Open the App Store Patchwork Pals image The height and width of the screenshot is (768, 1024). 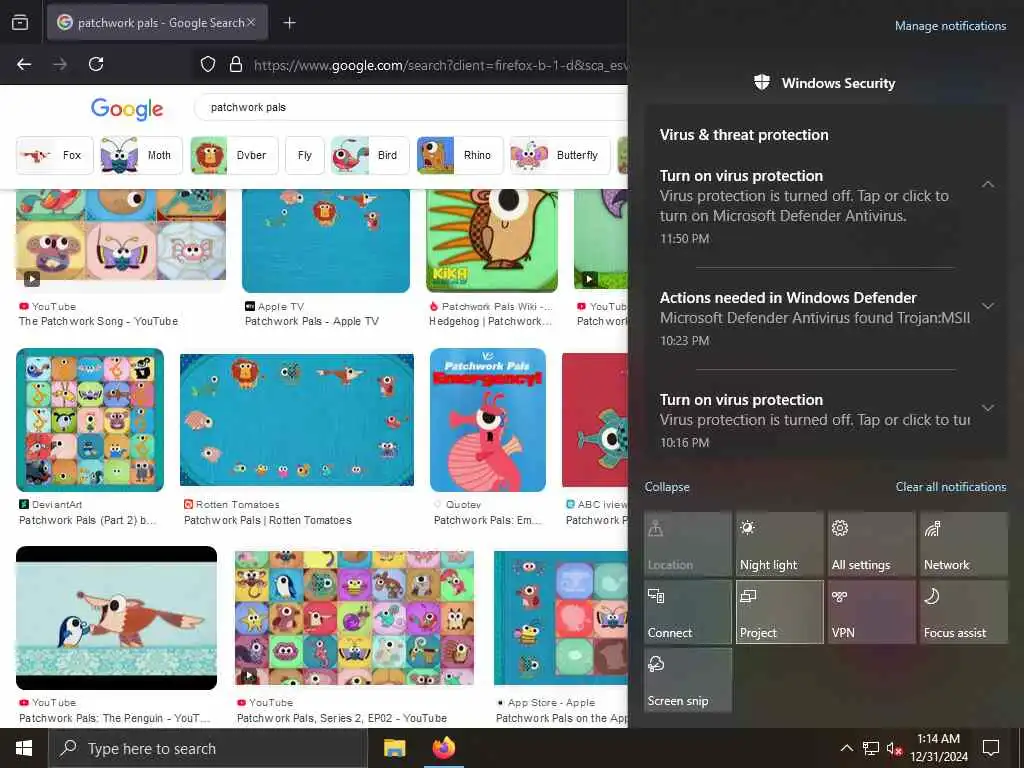click(561, 618)
